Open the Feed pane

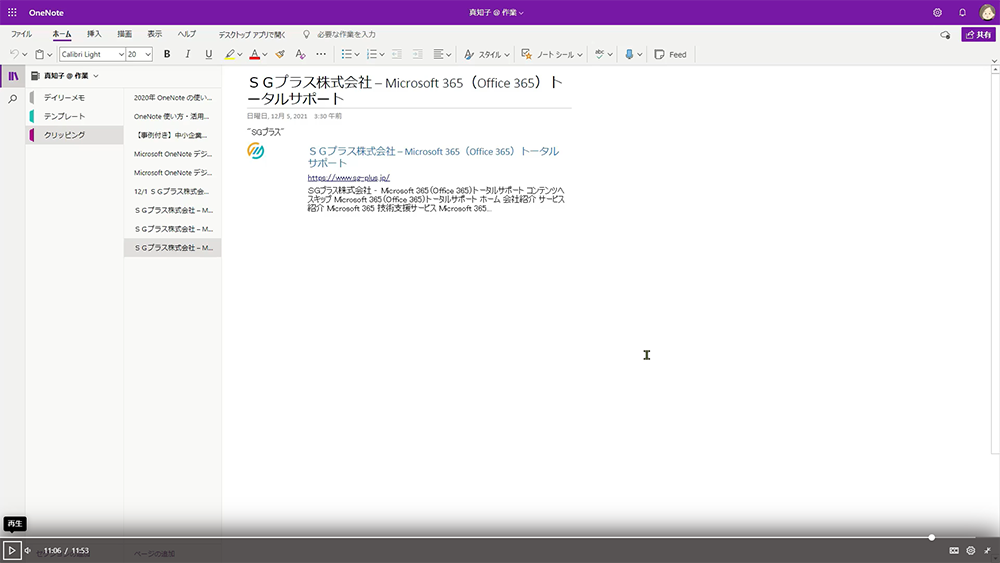coord(671,54)
